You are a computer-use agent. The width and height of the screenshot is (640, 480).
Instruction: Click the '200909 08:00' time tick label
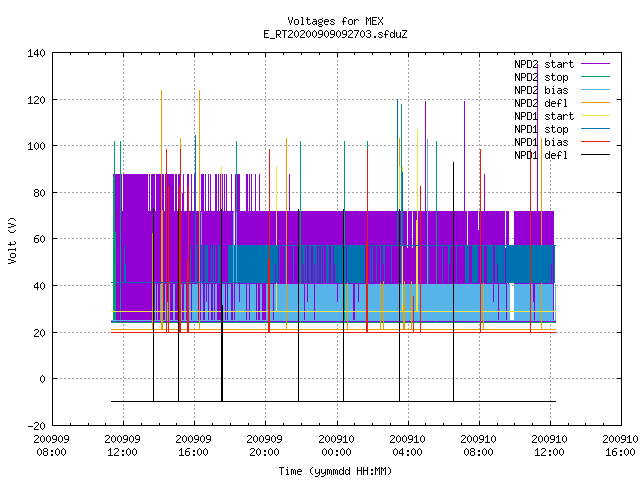(51, 446)
